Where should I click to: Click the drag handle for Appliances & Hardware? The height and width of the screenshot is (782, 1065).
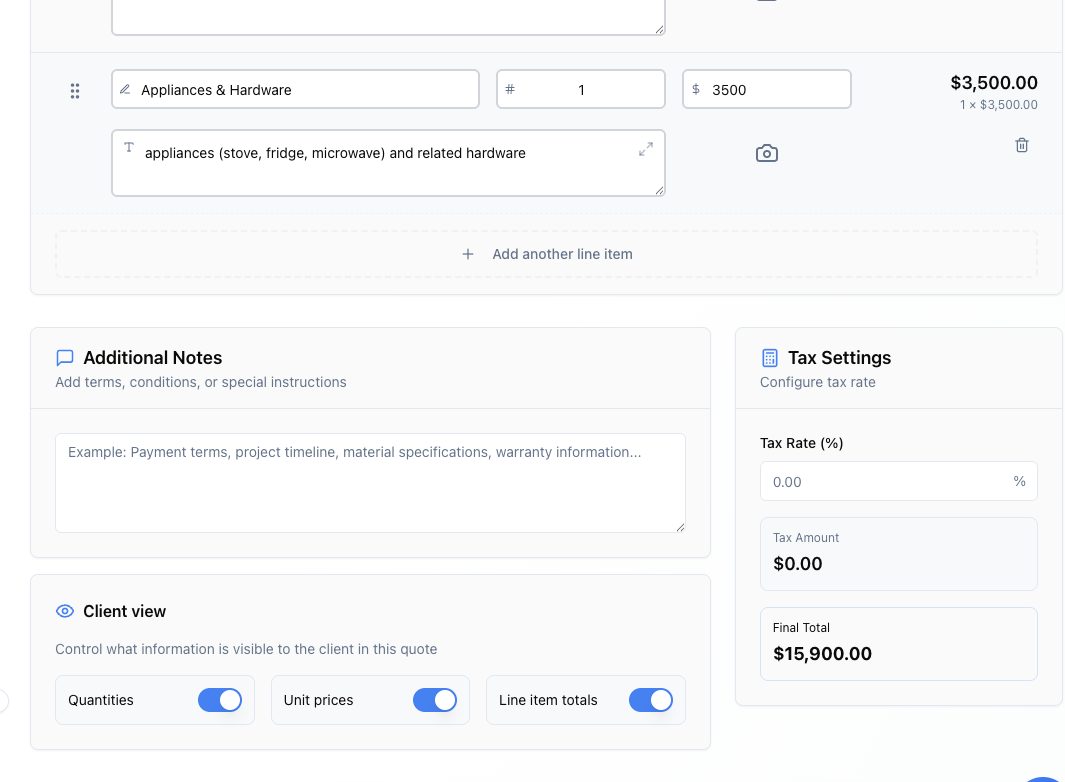[x=75, y=91]
